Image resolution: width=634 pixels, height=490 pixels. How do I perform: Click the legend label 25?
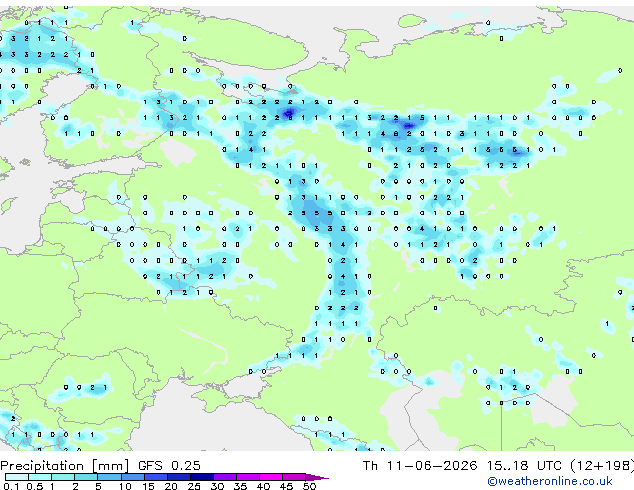194,486
